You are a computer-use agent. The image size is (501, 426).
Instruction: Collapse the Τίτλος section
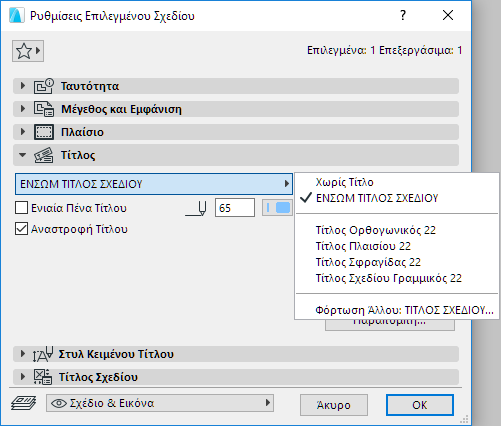tap(22, 155)
